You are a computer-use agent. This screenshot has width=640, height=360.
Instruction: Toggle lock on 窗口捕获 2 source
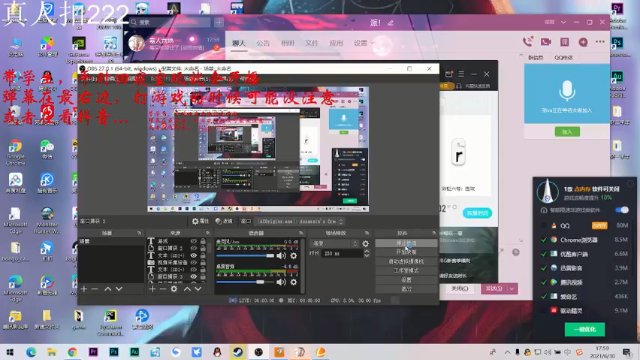(x=203, y=248)
